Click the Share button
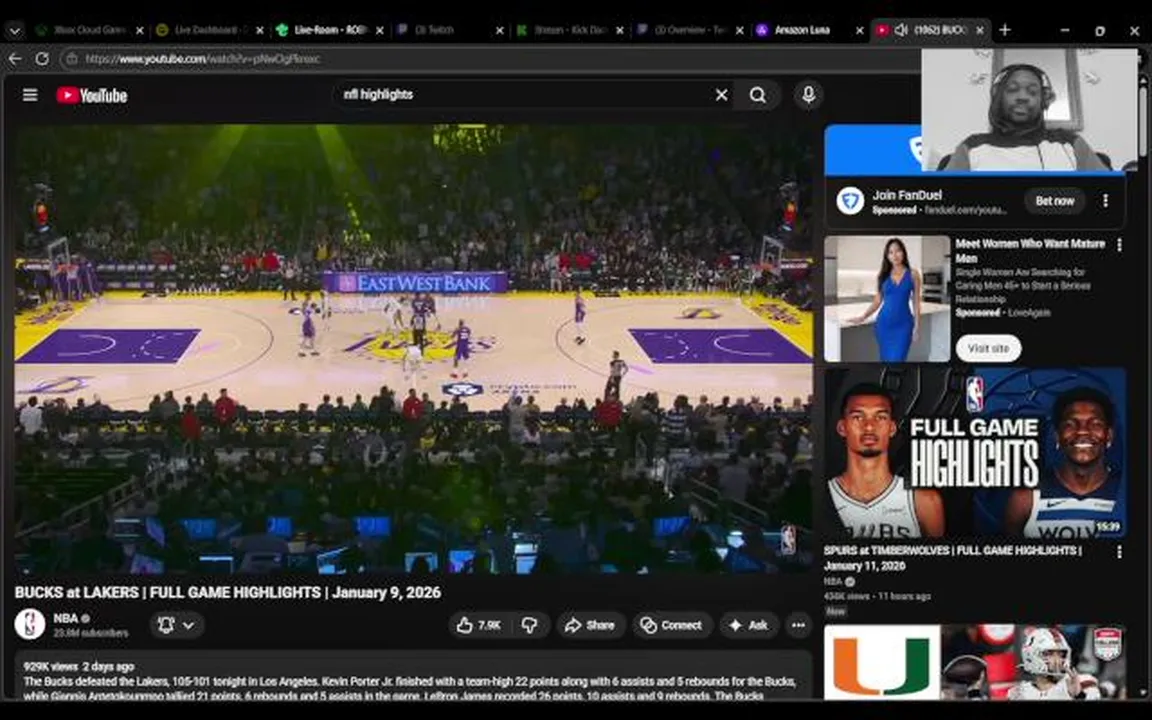The height and width of the screenshot is (720, 1152). (x=590, y=625)
